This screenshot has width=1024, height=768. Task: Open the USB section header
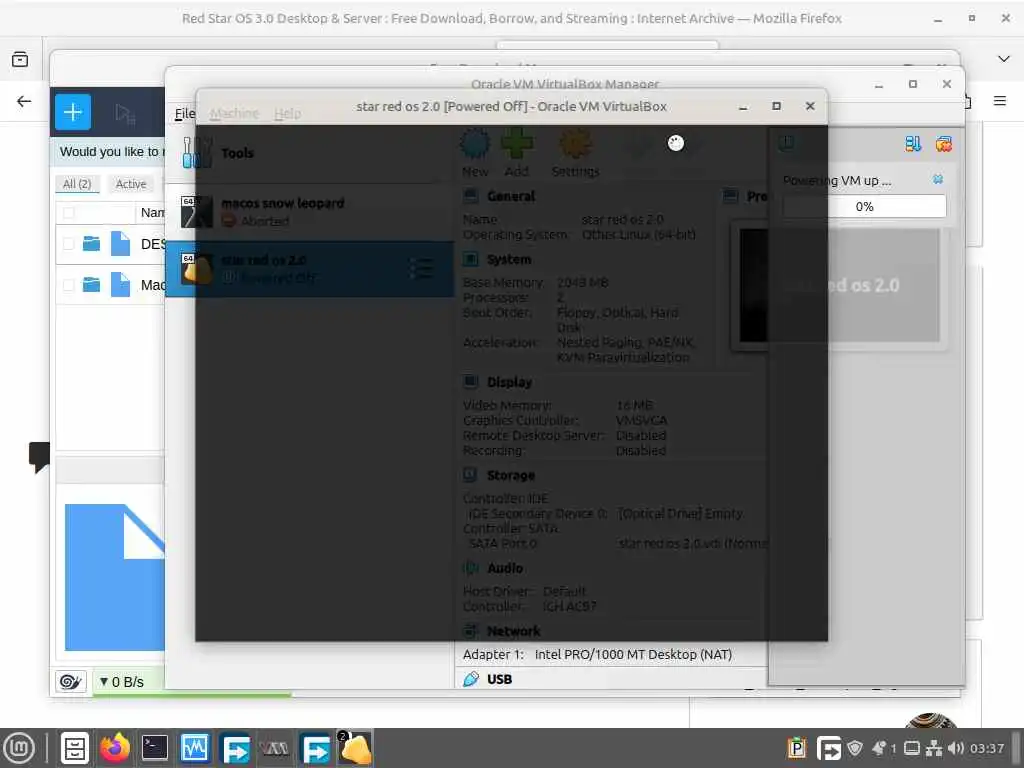point(499,679)
